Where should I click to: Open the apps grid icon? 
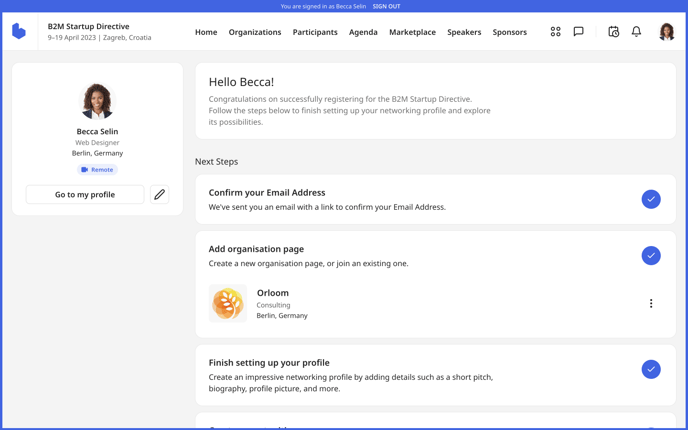[x=555, y=32]
